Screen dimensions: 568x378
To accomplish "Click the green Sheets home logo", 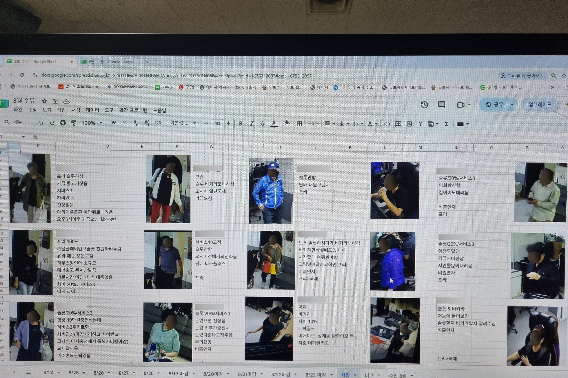I will click(x=4, y=104).
